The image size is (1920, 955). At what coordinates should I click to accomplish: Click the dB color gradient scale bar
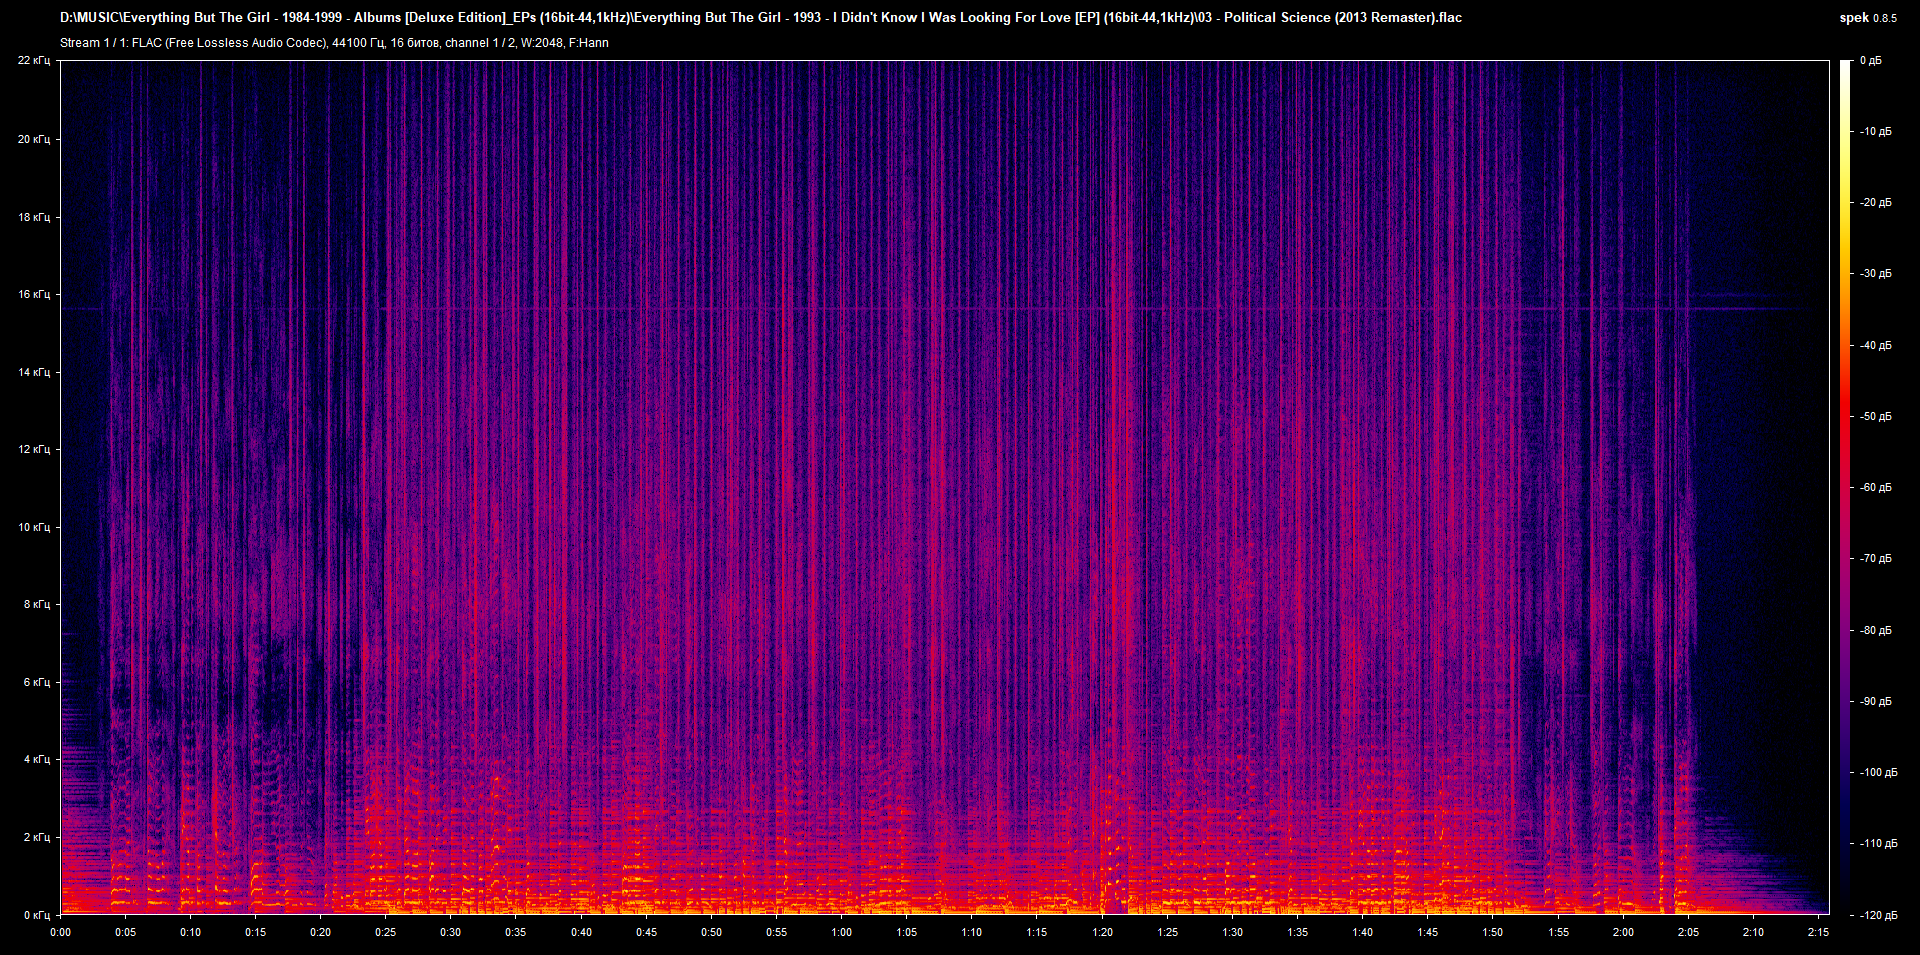[x=1845, y=488]
